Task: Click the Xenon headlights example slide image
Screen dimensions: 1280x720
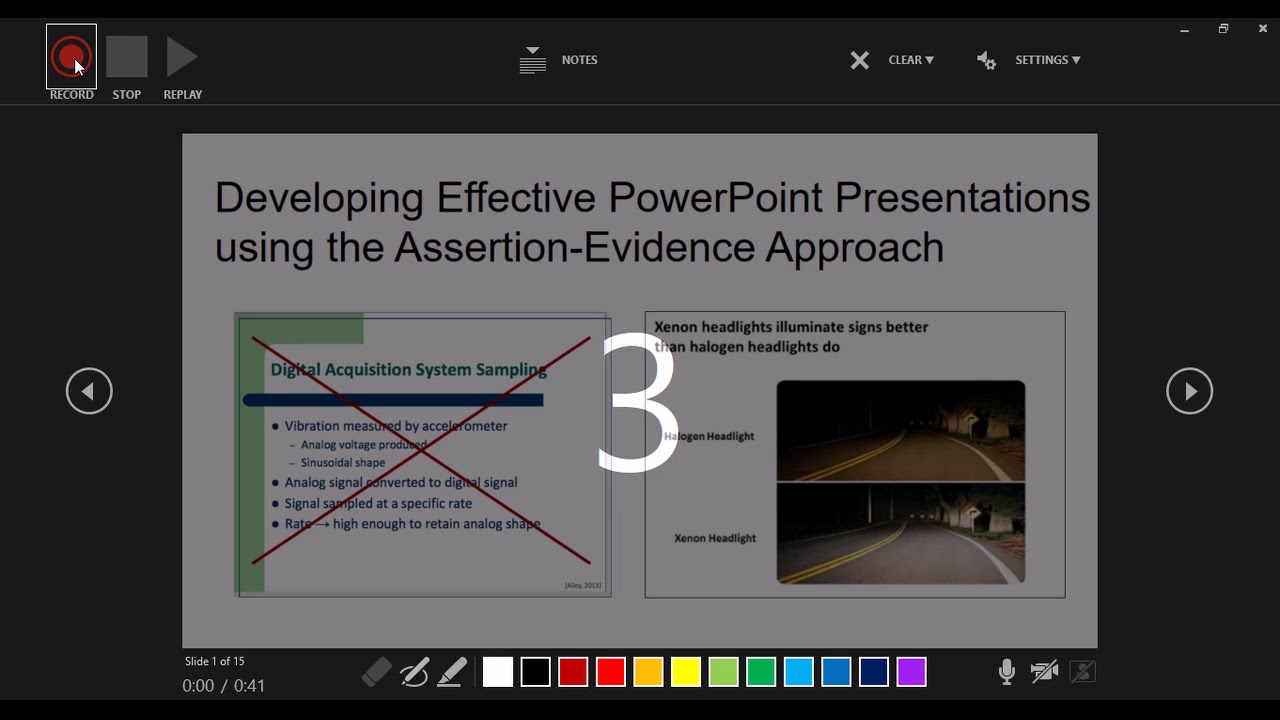Action: pos(855,454)
